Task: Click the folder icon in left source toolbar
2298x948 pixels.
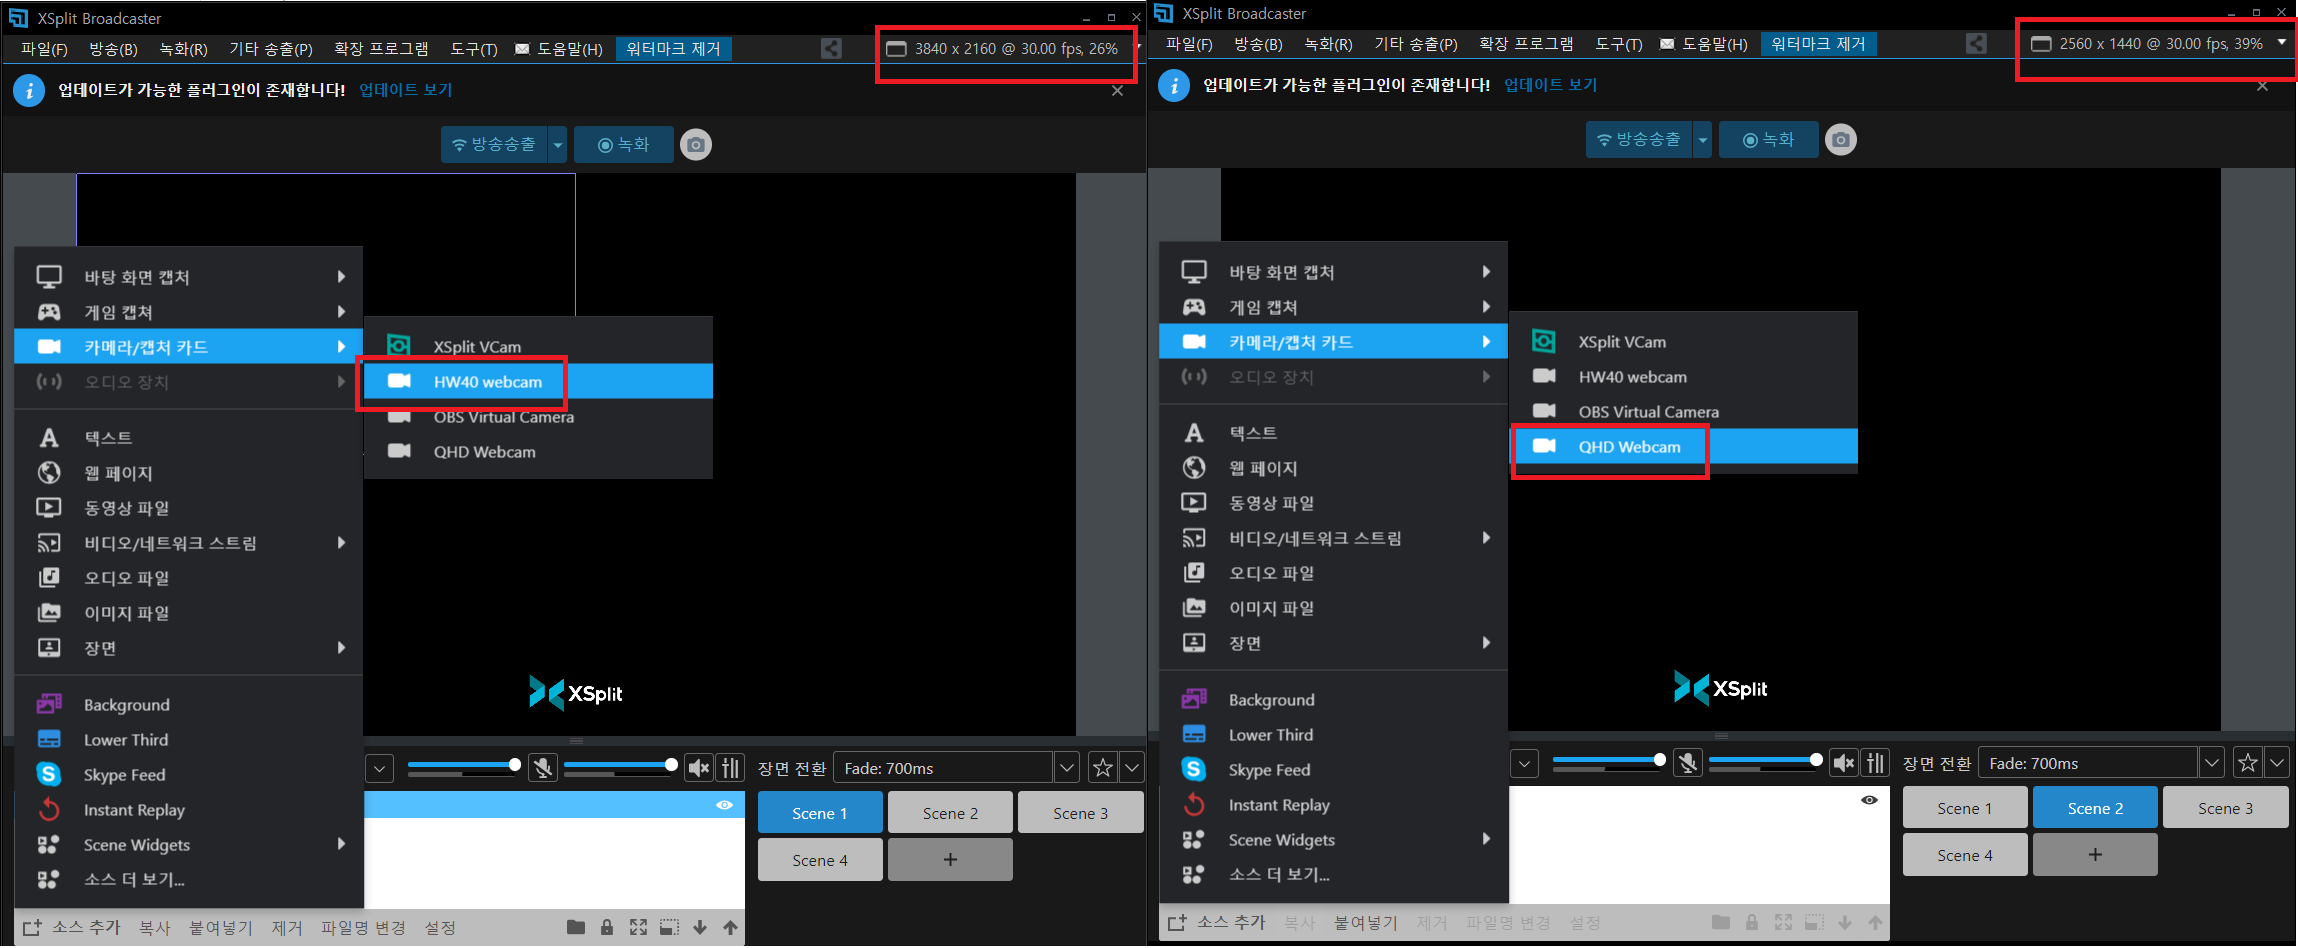Action: [x=575, y=927]
